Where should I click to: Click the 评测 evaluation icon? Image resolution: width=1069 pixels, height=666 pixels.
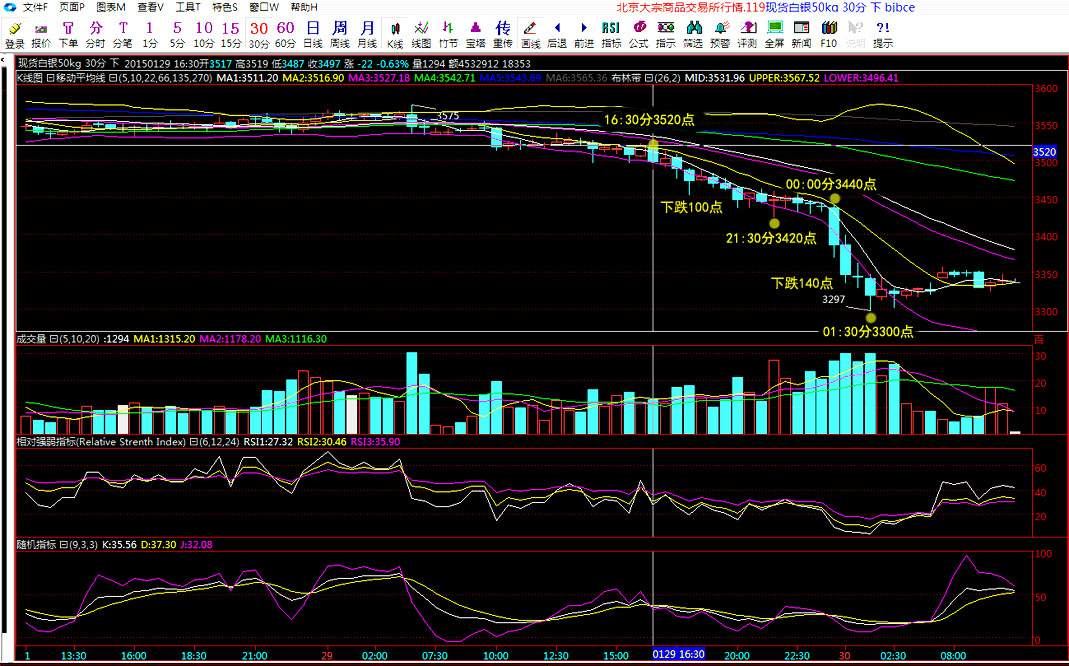click(747, 35)
